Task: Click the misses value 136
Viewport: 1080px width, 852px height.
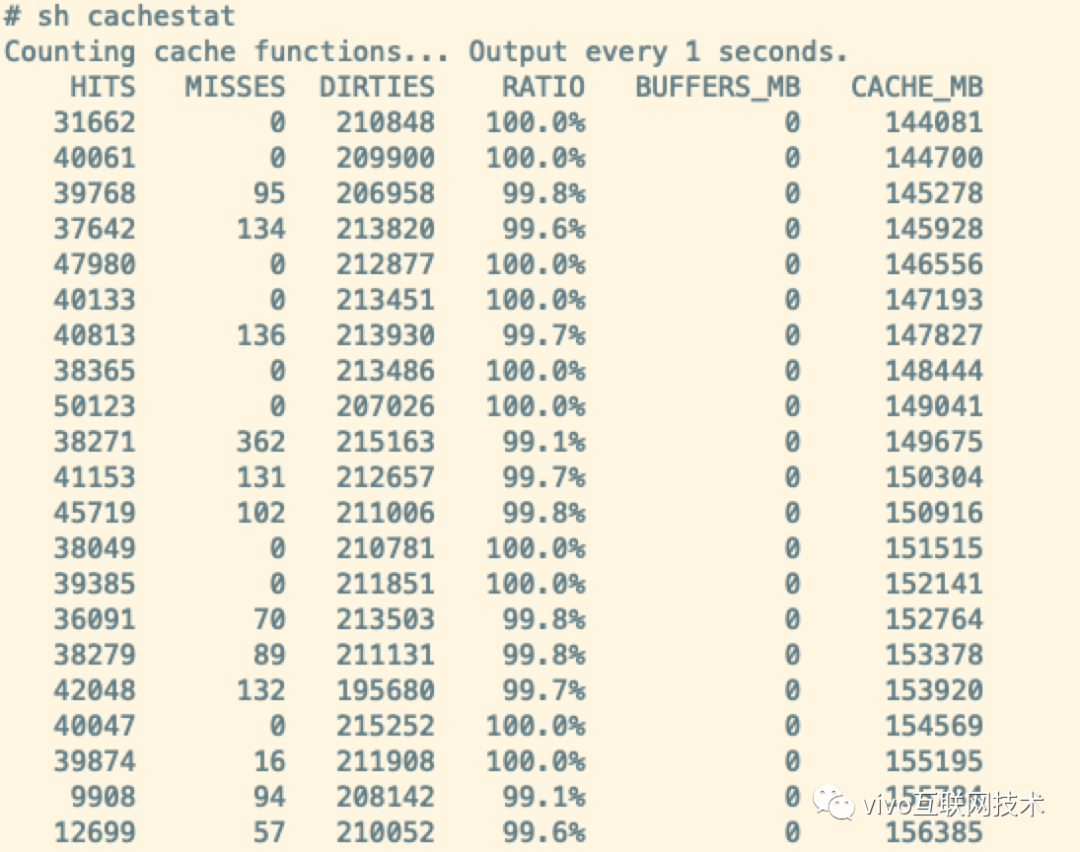Action: coord(261,335)
